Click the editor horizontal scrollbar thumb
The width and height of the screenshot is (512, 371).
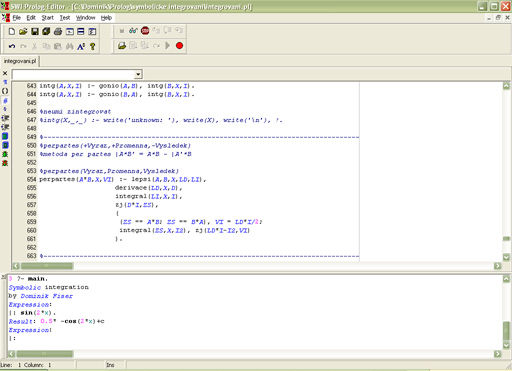(47, 266)
